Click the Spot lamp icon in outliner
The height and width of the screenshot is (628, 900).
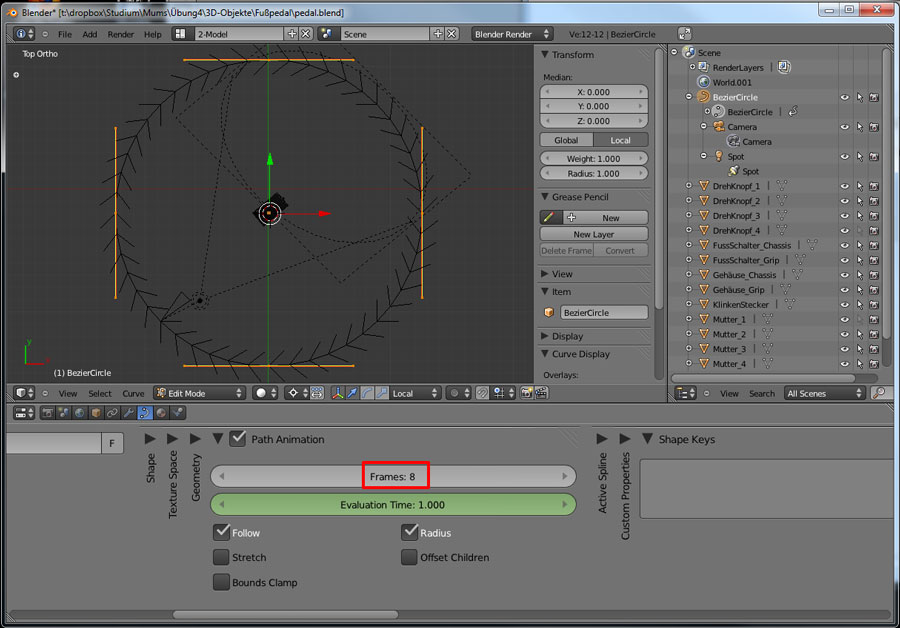point(719,157)
